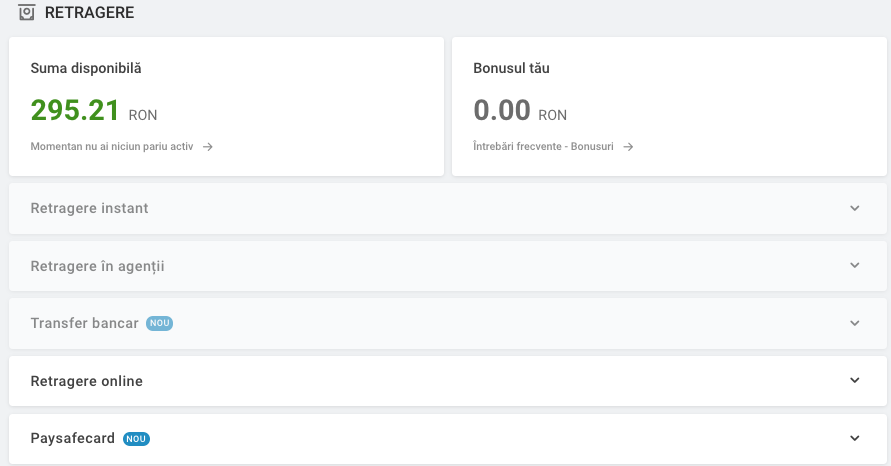Open the Retragere instant section label
The width and height of the screenshot is (891, 466).
tap(89, 209)
